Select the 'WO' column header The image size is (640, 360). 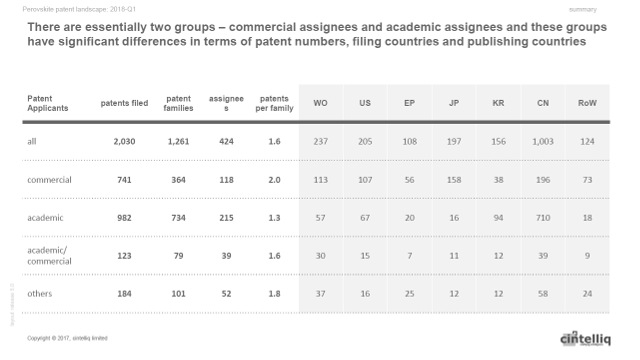[x=320, y=103]
